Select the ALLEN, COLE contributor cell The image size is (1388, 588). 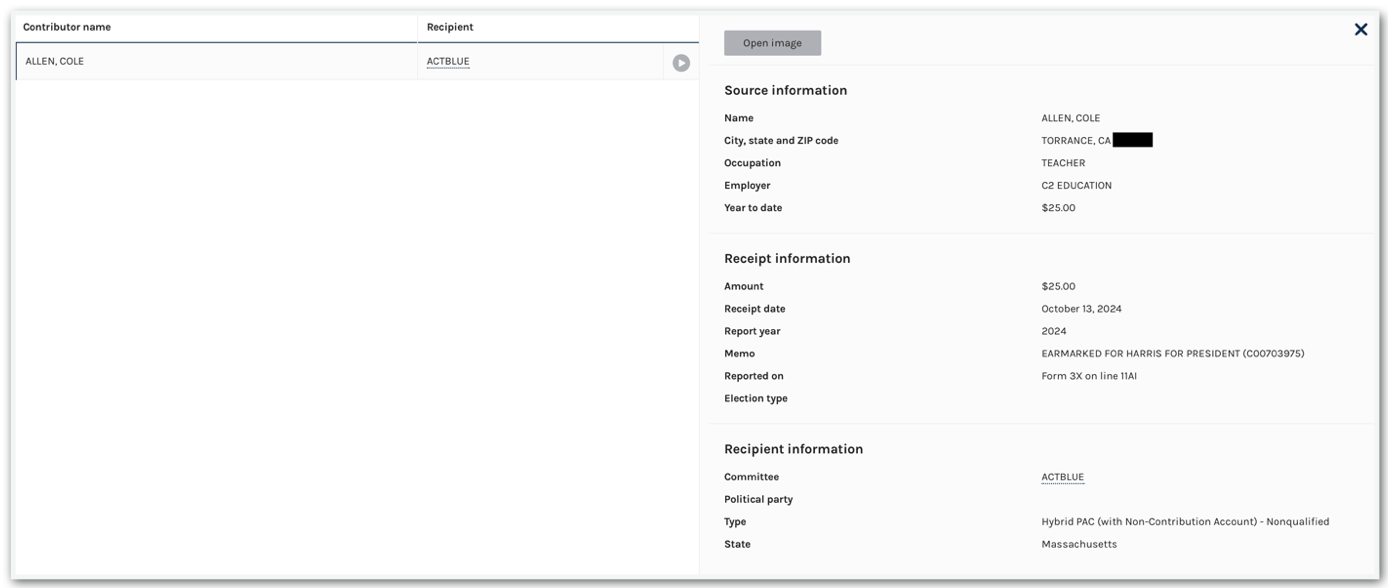pyautogui.click(x=55, y=62)
